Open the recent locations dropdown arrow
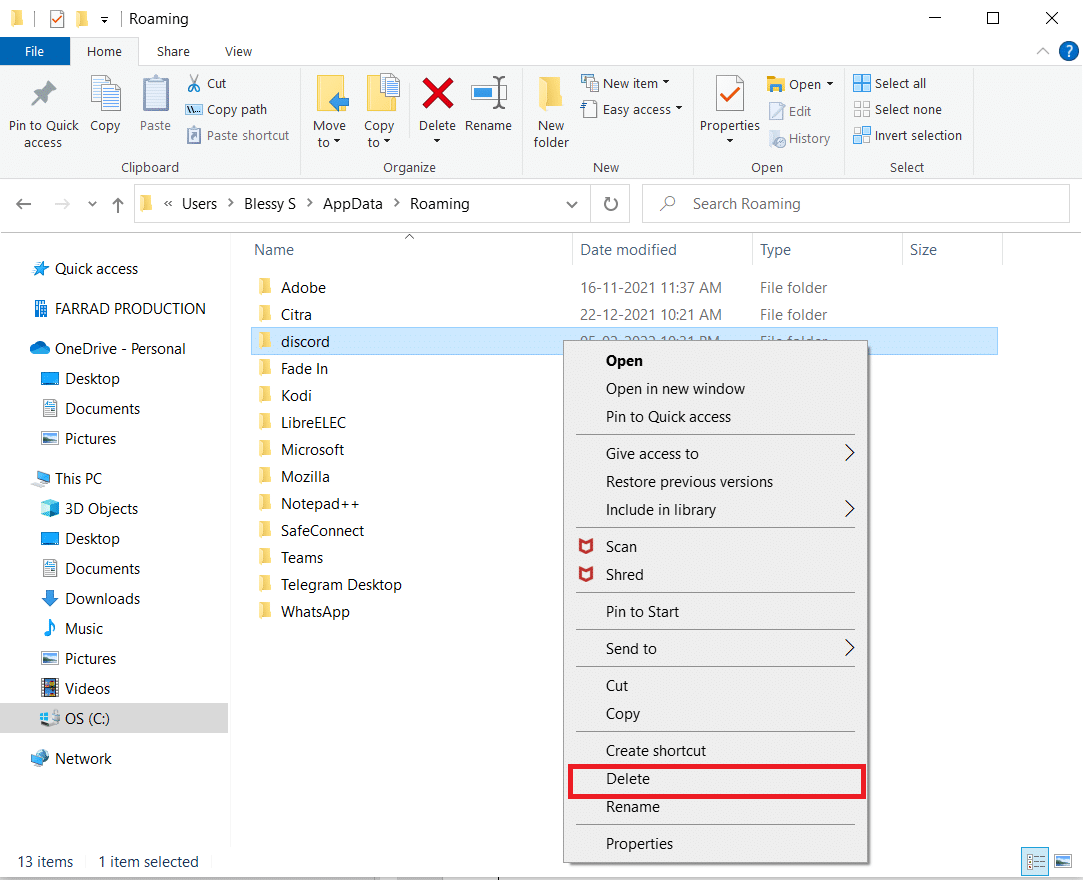 92,204
